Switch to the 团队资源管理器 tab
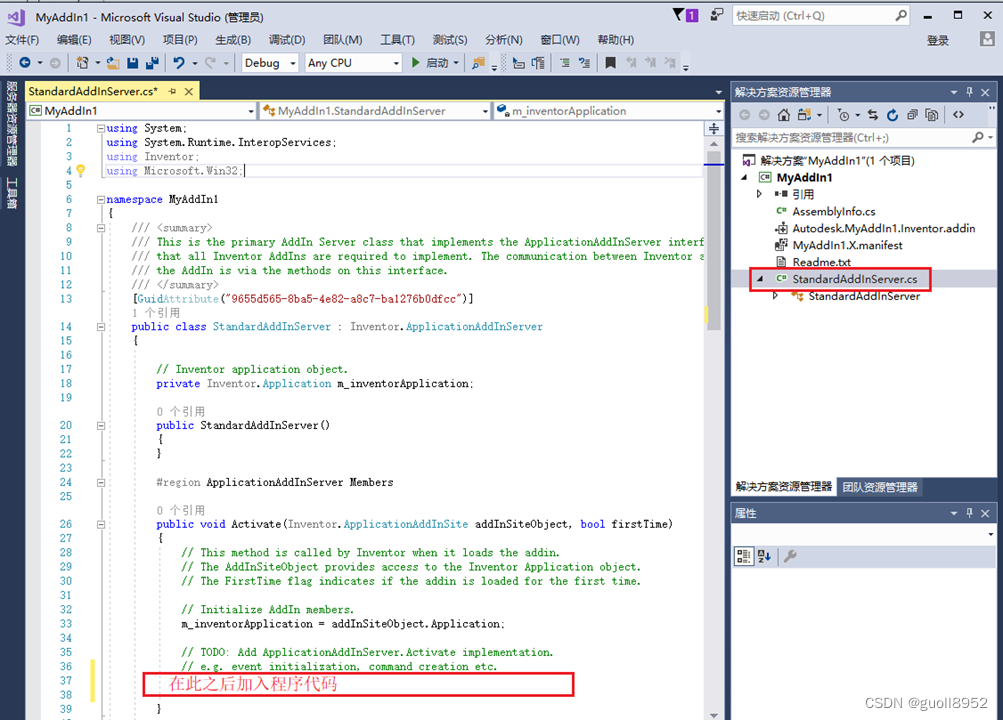 click(880, 487)
